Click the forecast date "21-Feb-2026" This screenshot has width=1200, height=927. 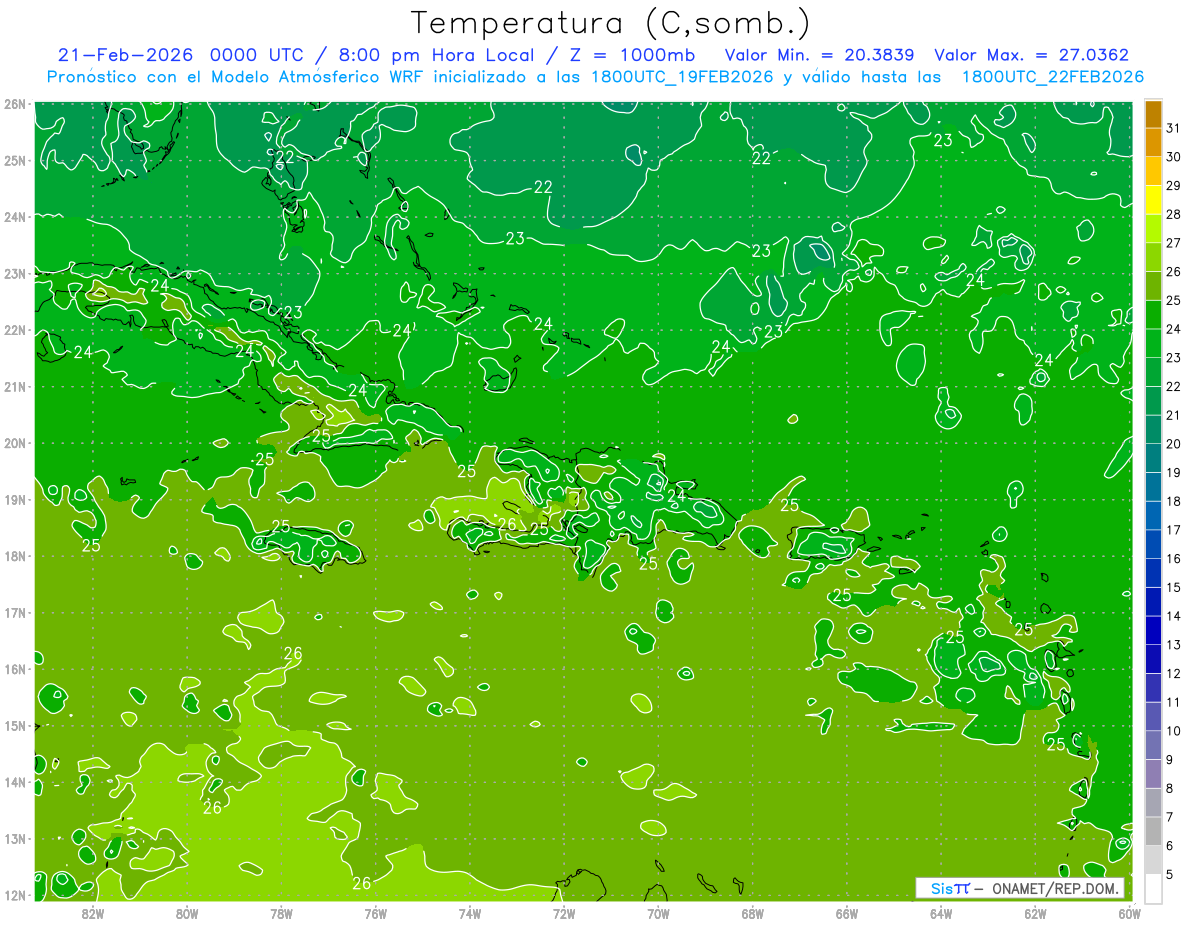click(126, 55)
